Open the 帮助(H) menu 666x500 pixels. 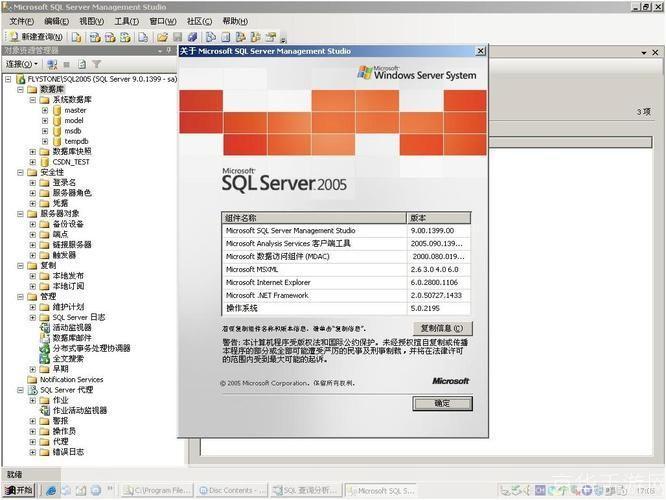click(x=235, y=21)
